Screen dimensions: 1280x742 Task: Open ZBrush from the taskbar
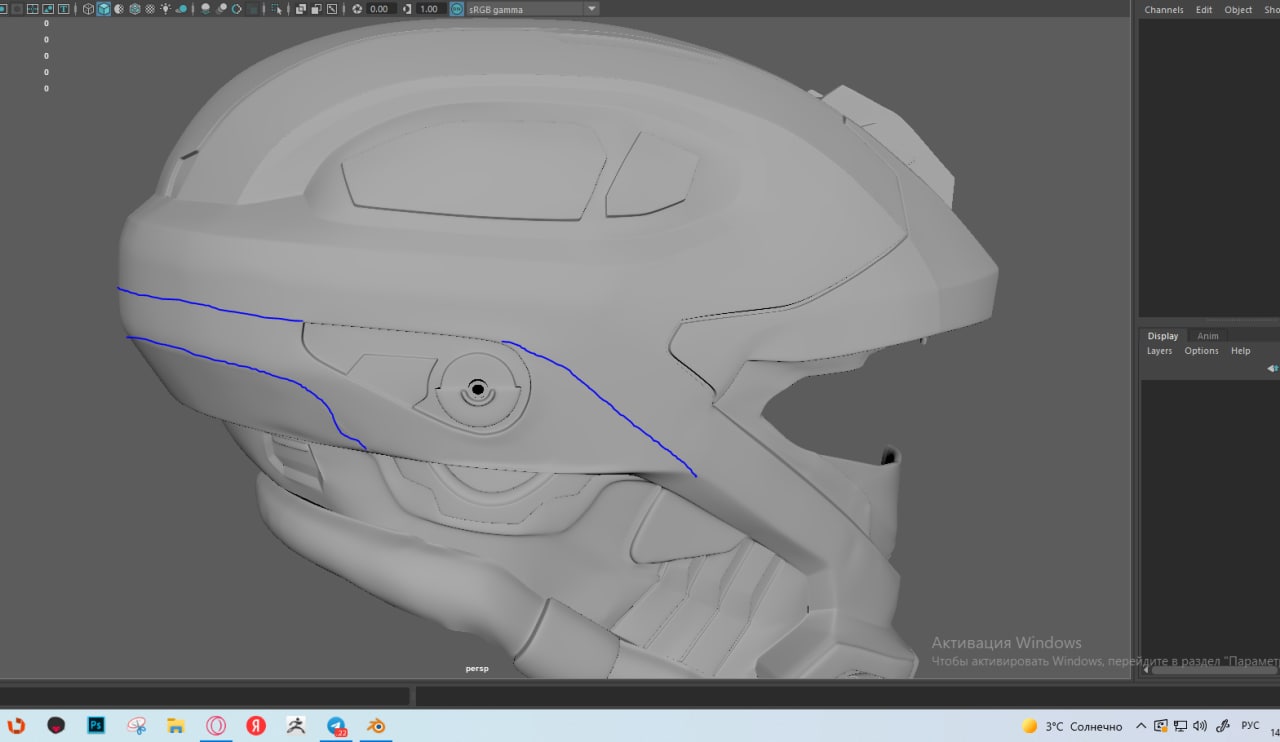point(296,726)
